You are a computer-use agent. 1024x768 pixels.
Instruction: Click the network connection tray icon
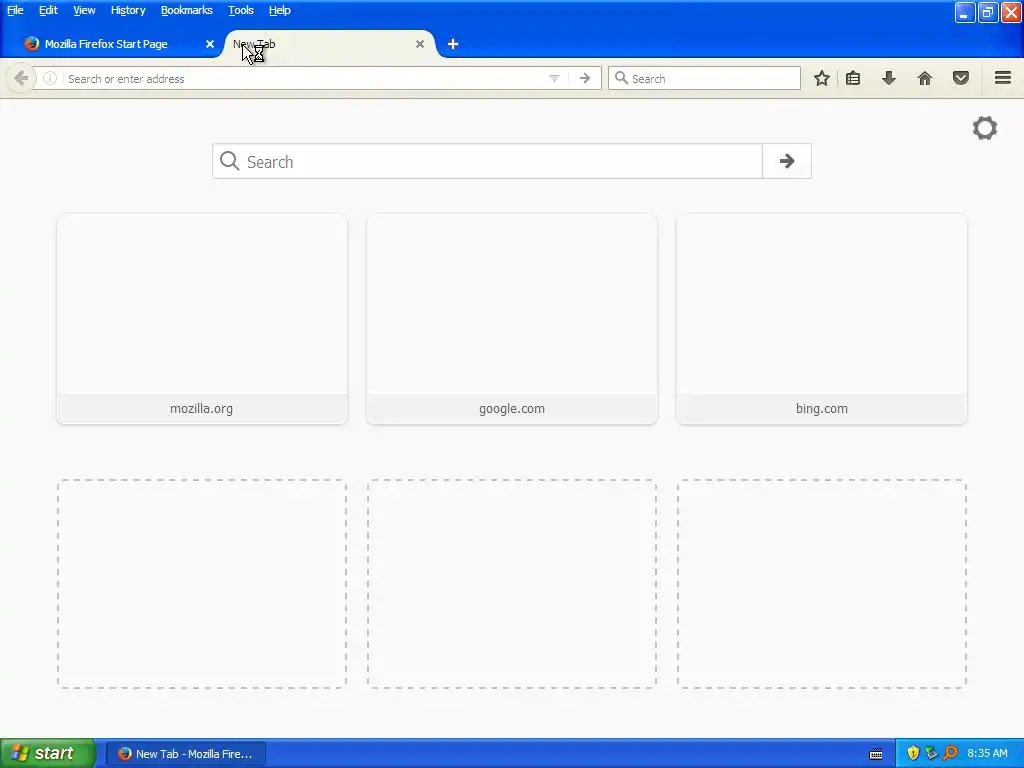[931, 753]
